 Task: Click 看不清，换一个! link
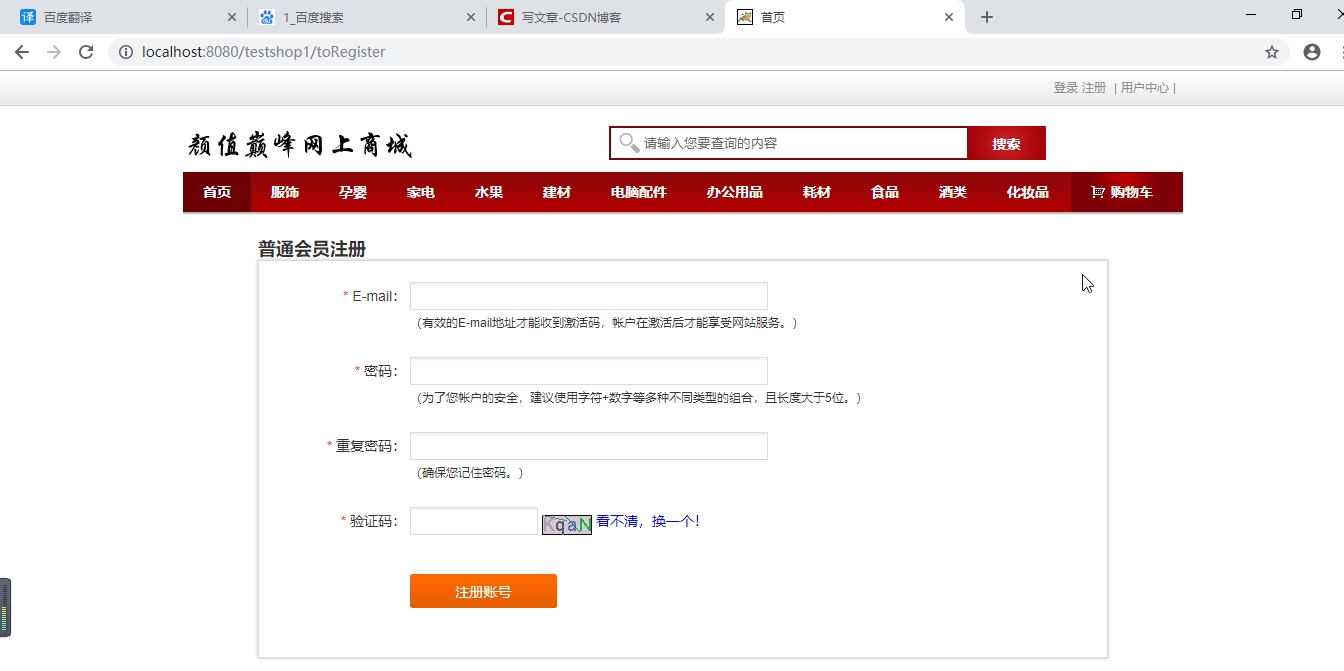(648, 521)
